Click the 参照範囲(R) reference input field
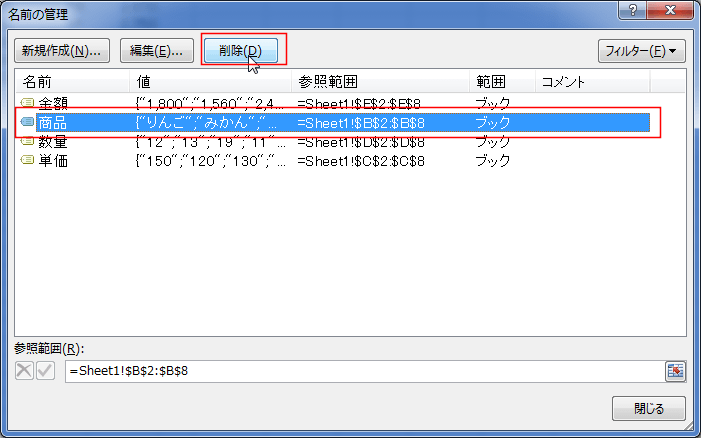The width and height of the screenshot is (701, 438). click(x=364, y=371)
